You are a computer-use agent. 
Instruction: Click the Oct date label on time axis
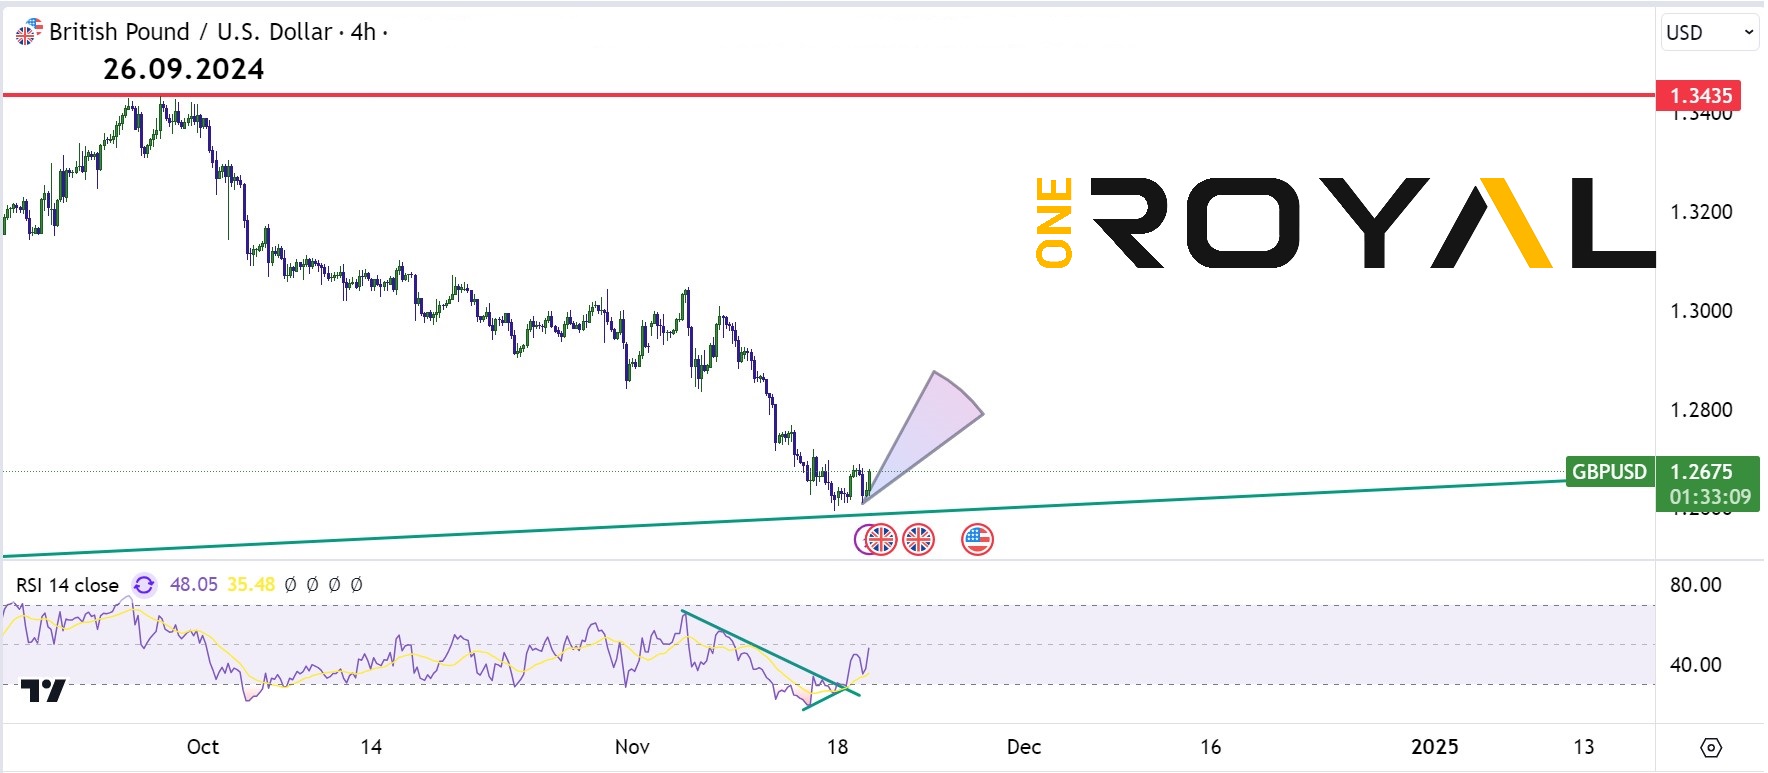(x=203, y=747)
